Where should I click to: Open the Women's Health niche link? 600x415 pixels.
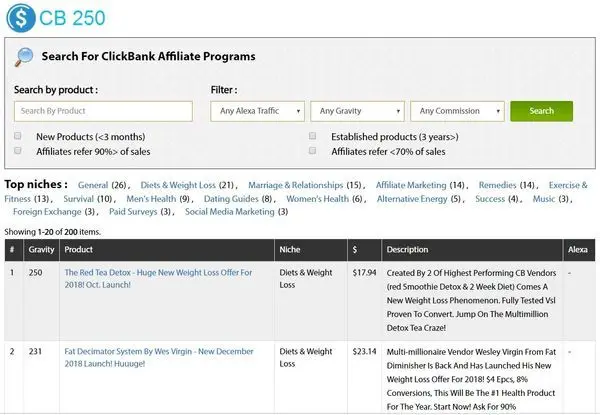(318, 199)
